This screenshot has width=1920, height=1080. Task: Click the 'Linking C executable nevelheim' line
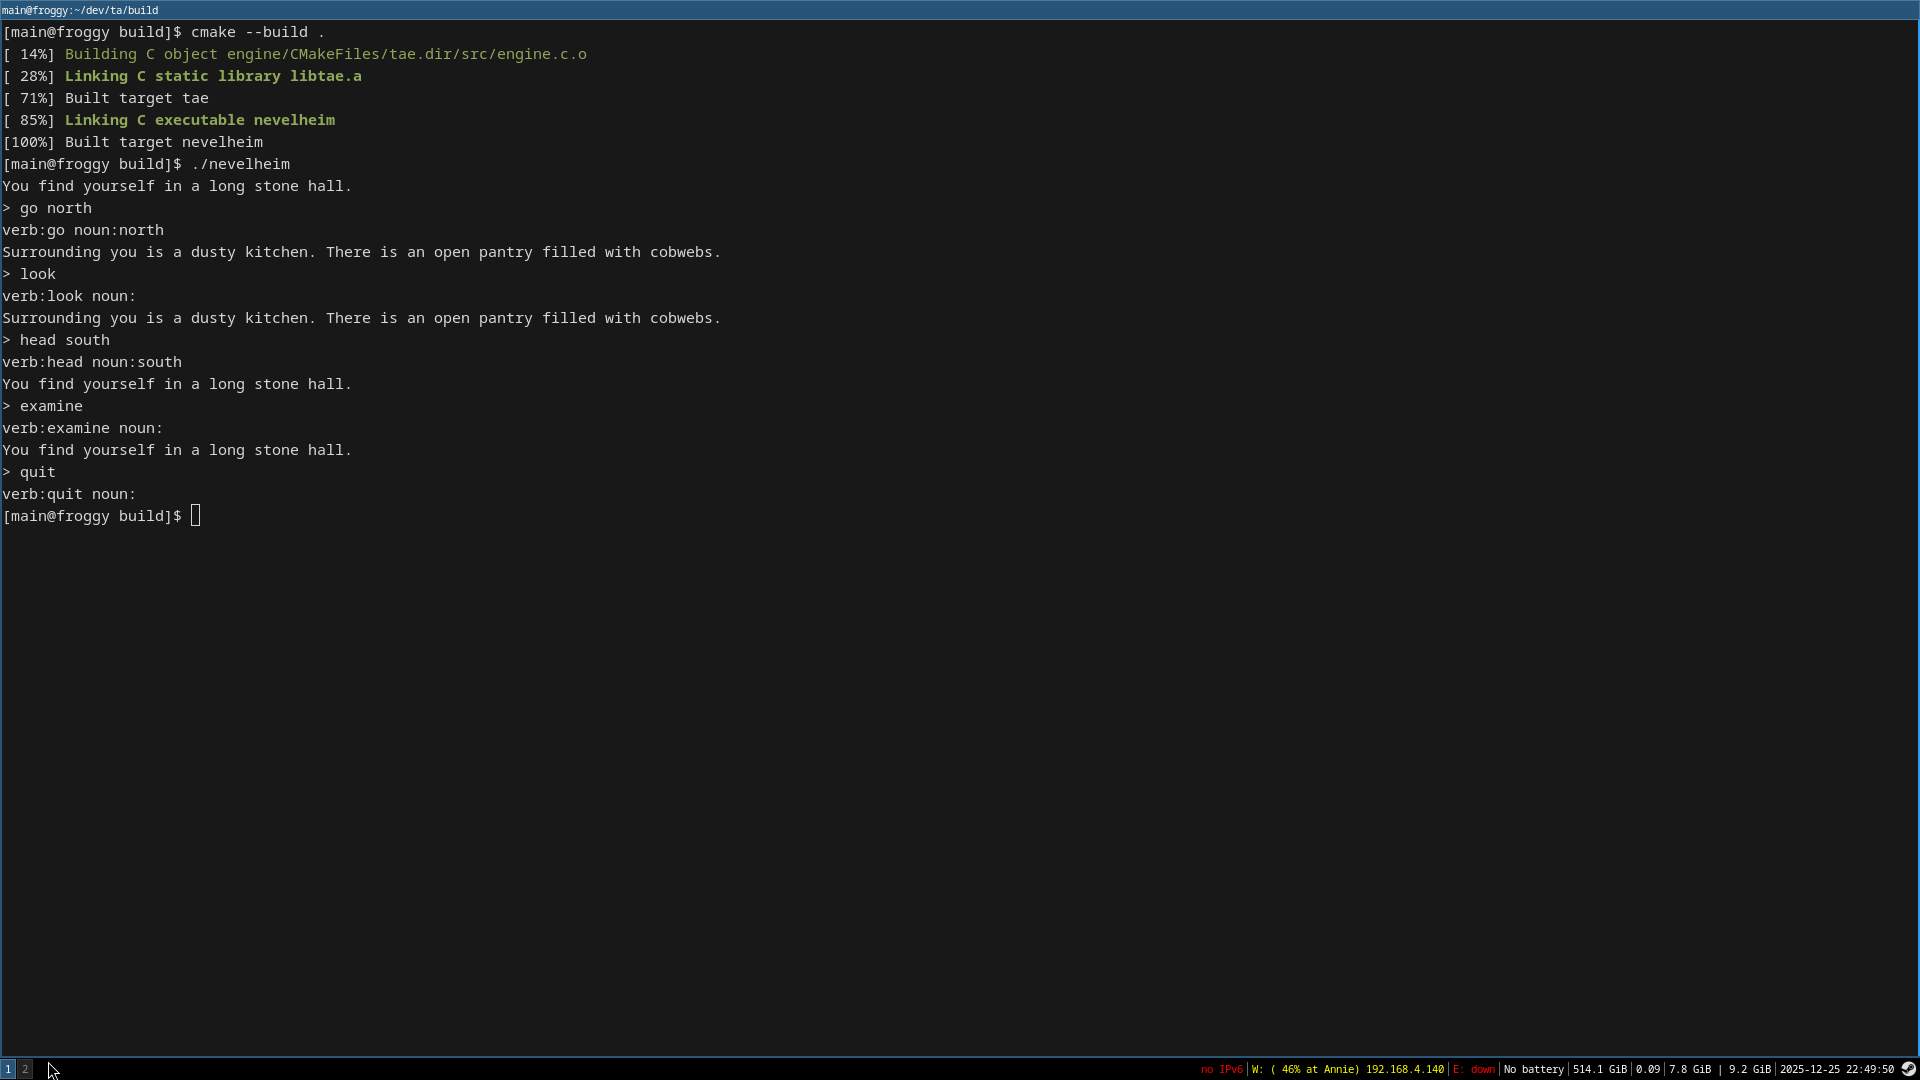click(x=199, y=120)
